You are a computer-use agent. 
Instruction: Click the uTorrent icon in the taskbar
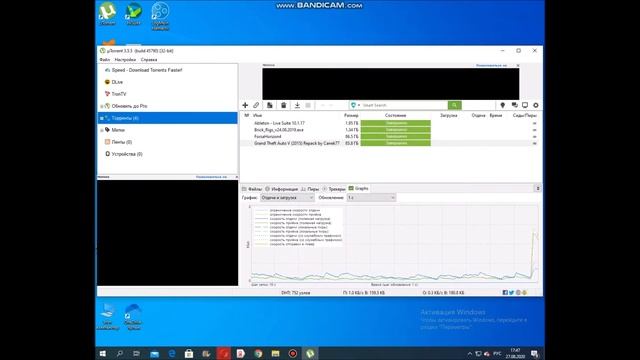(x=310, y=353)
